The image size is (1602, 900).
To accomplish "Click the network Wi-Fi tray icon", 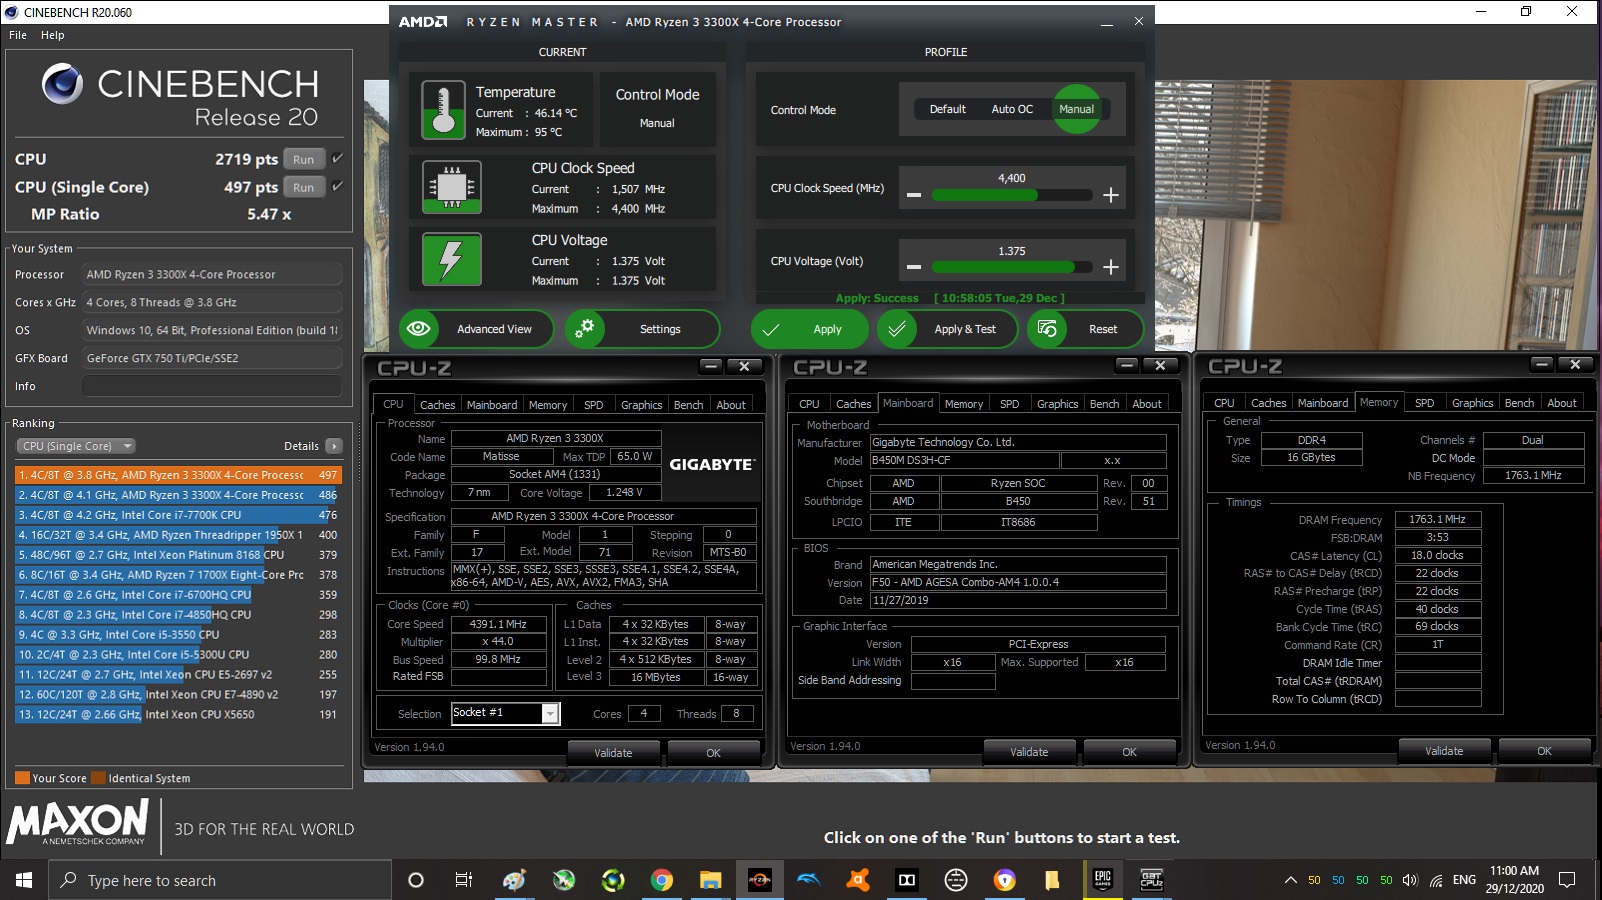I will [1436, 880].
